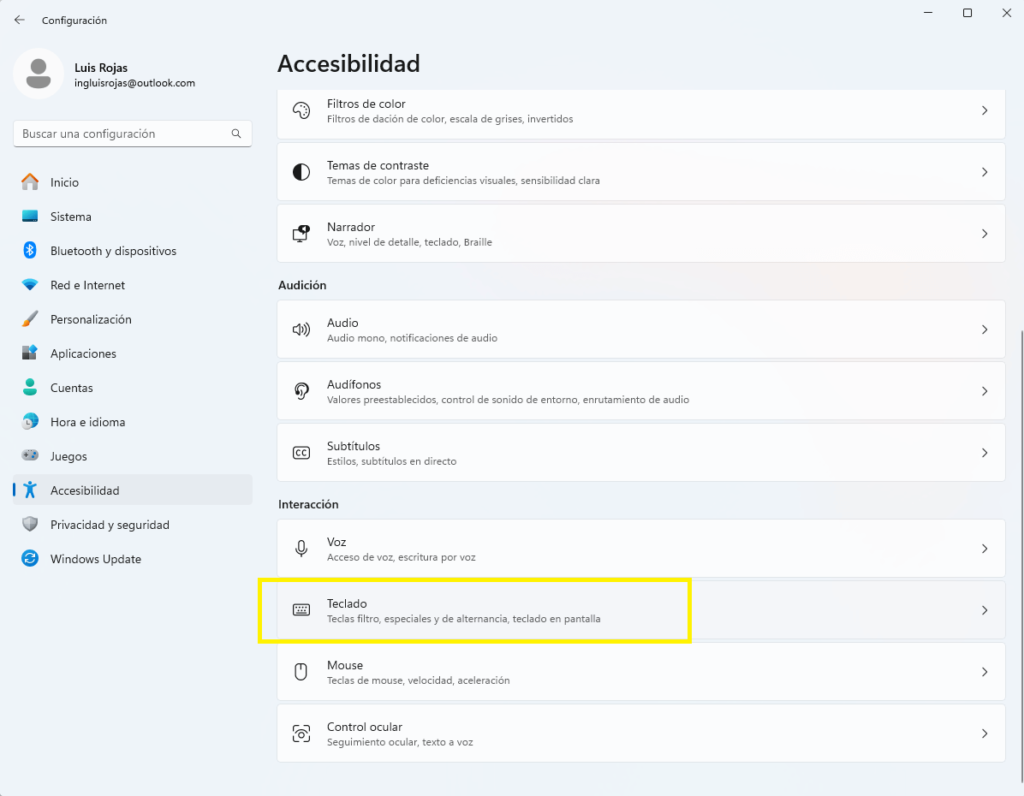Click the Buscar una configuración field
1024x796 pixels.
[x=120, y=134]
